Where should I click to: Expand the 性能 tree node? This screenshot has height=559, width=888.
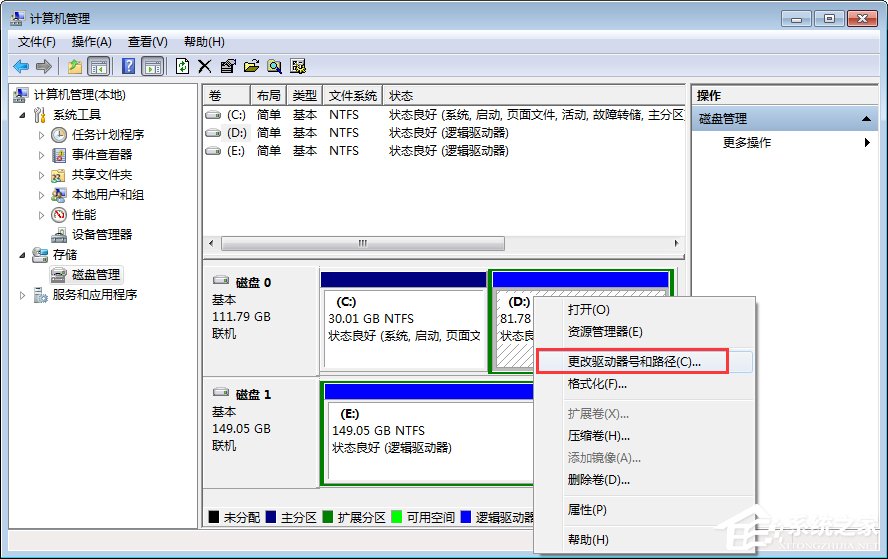[41, 215]
